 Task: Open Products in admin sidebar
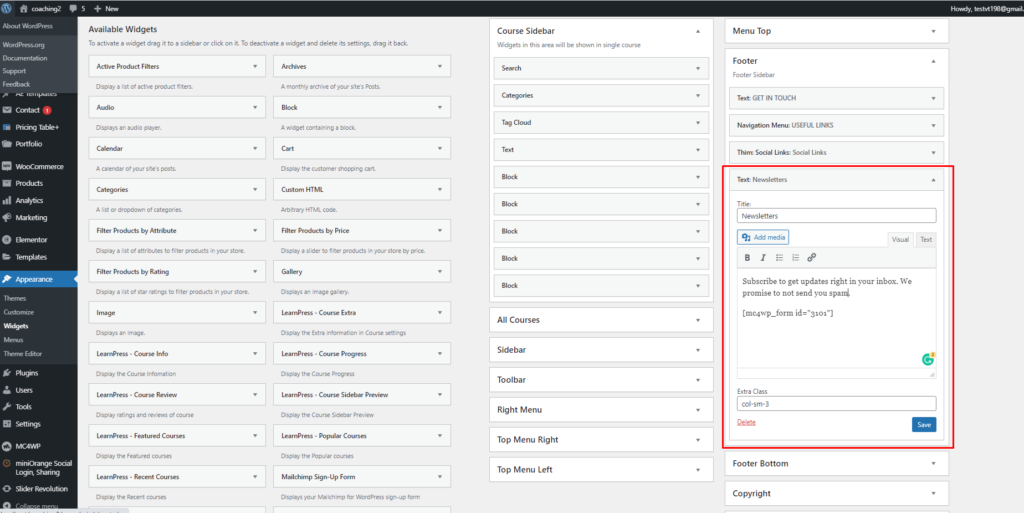(29, 183)
